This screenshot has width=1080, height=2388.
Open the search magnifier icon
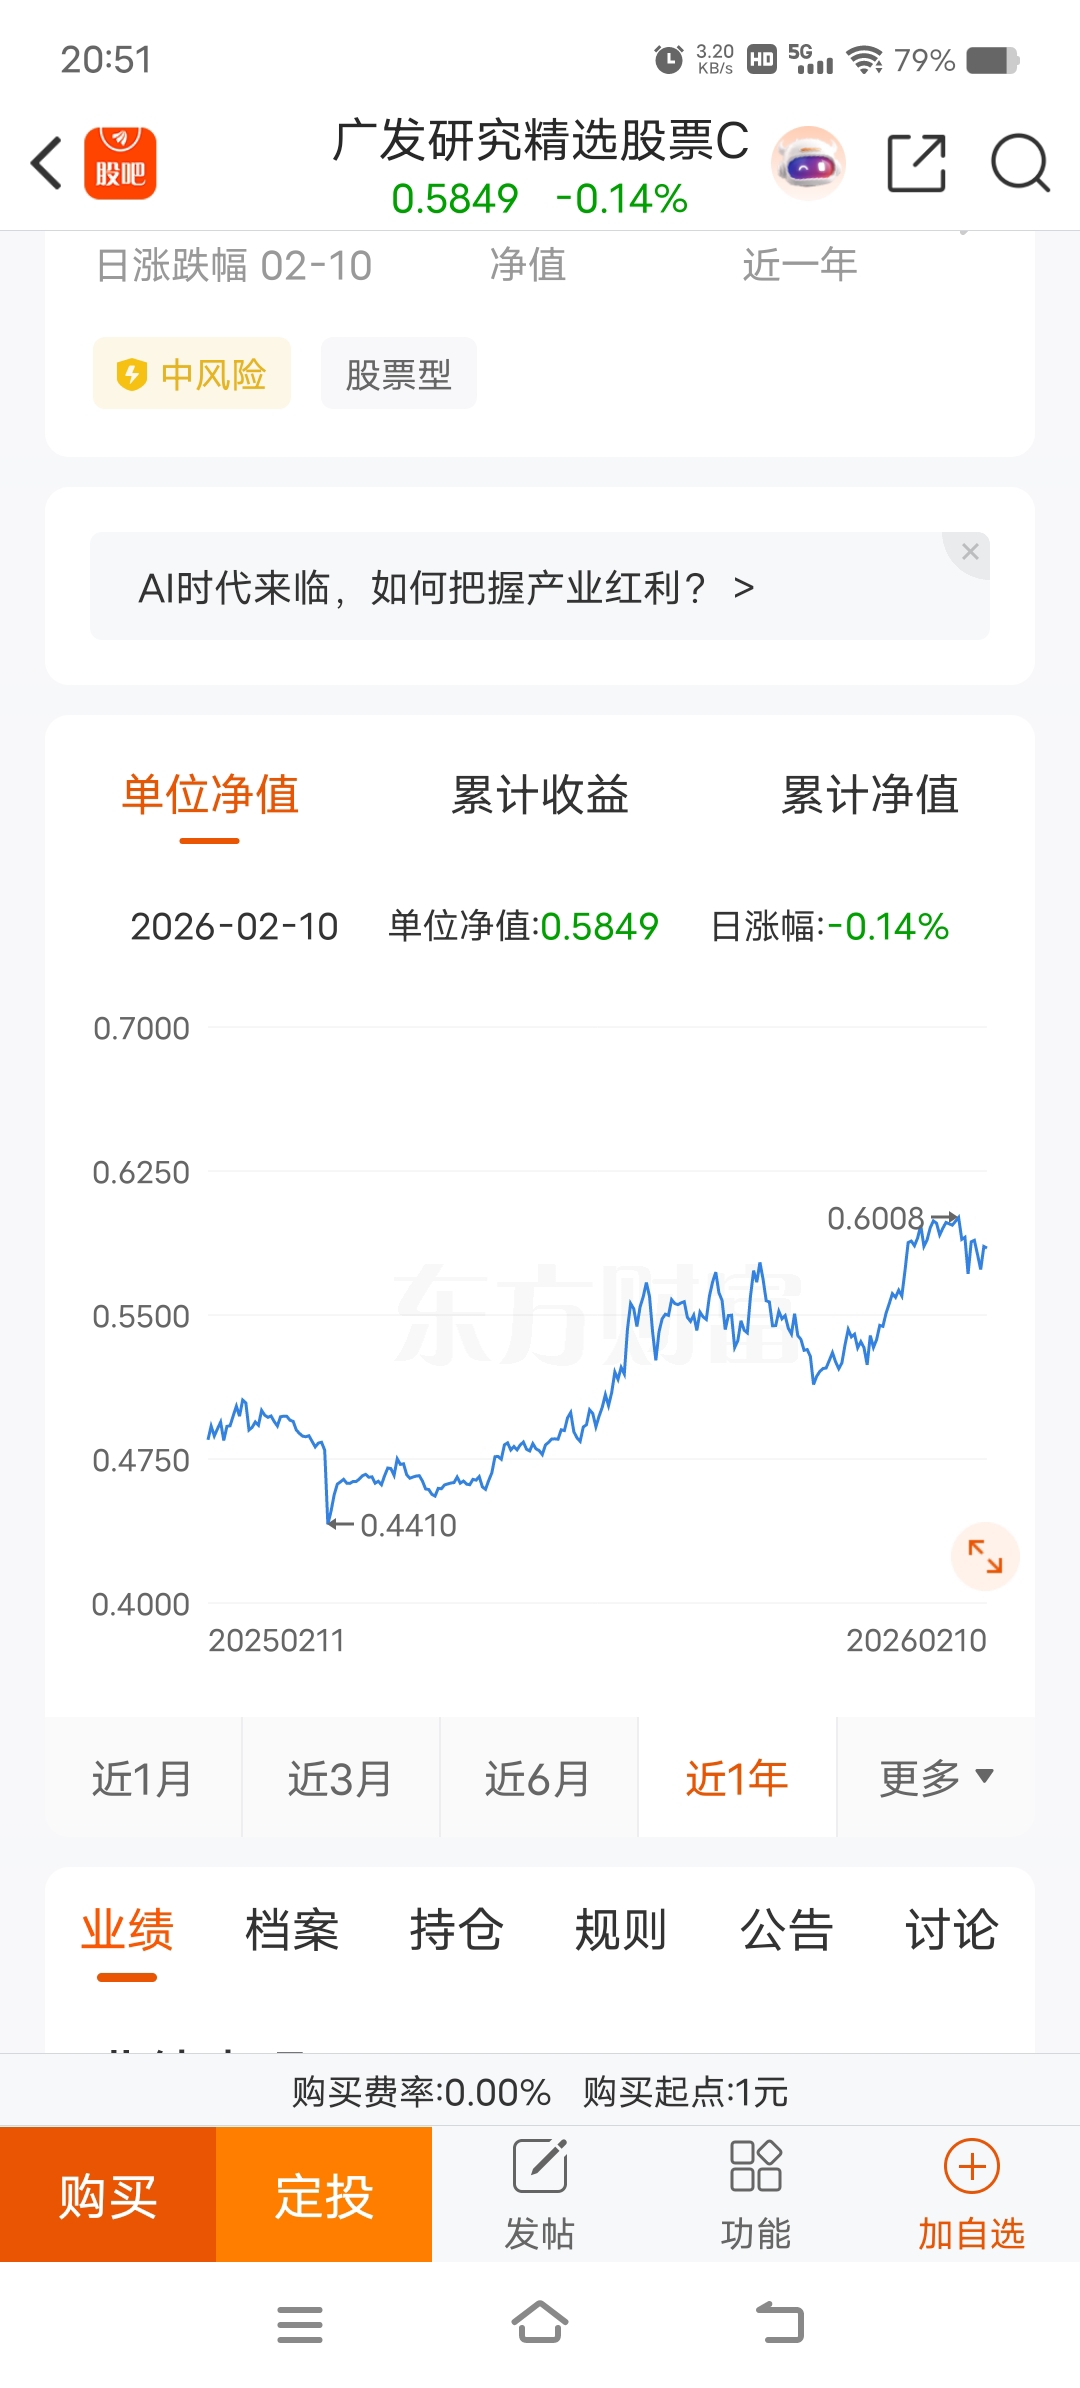(1019, 163)
